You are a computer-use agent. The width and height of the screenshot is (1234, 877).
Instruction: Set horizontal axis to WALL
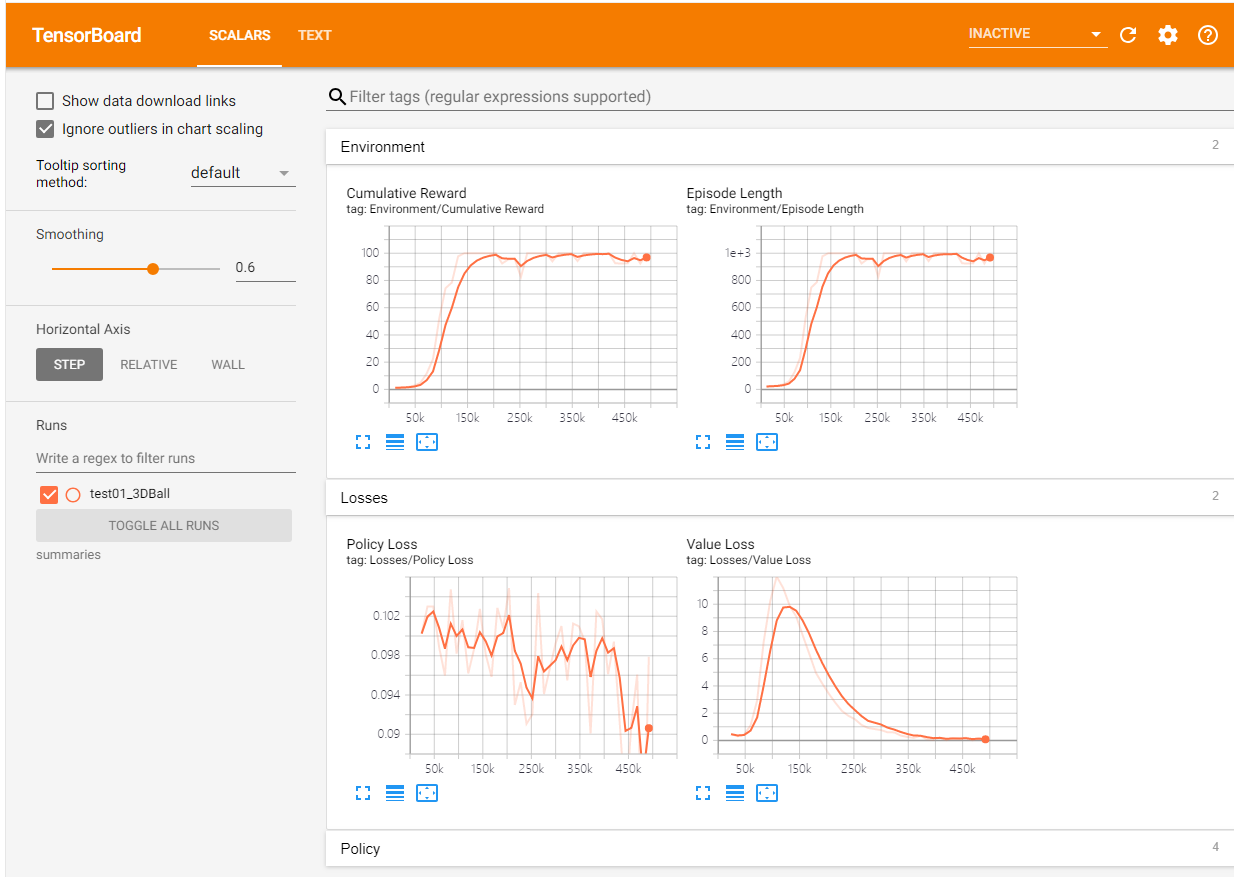(x=228, y=365)
